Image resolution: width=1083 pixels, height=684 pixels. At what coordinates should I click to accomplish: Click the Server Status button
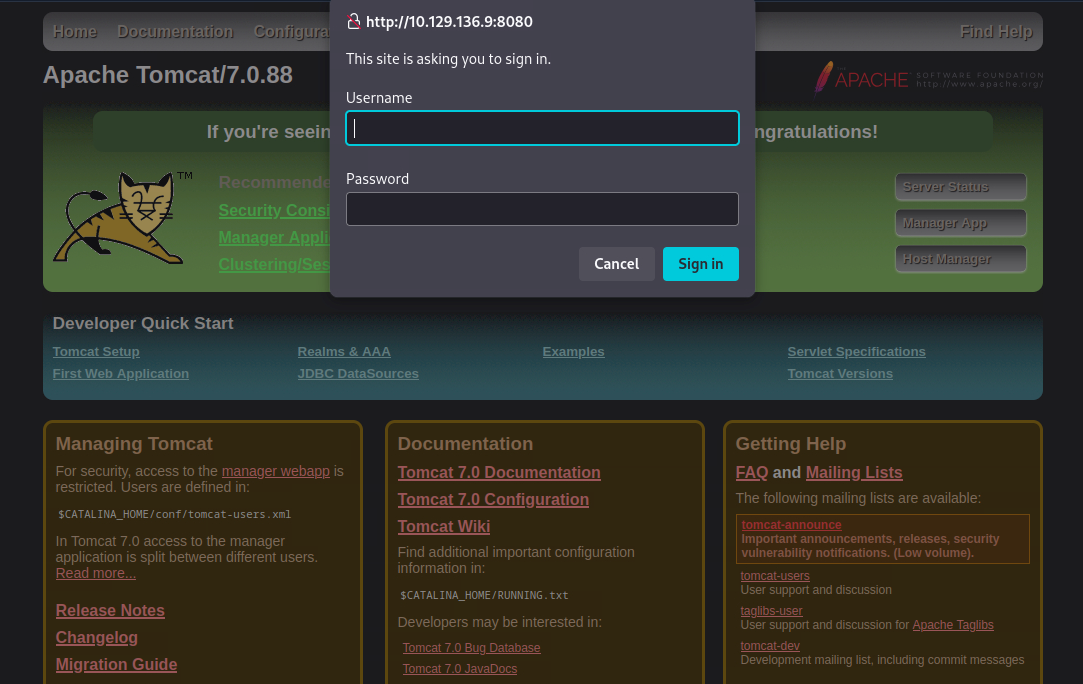(x=960, y=187)
